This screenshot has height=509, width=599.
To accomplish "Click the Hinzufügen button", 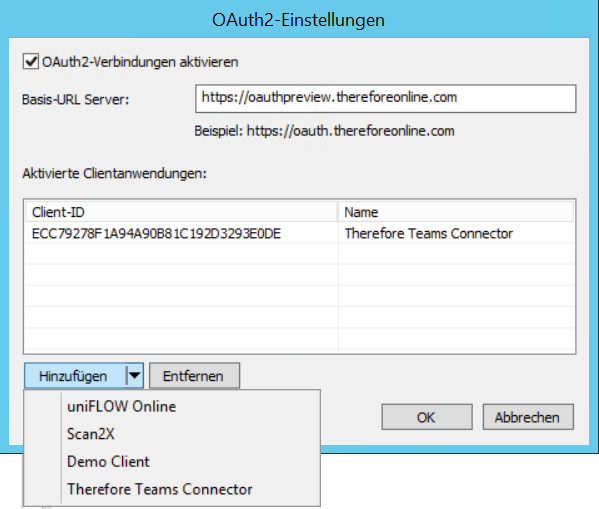I will [x=75, y=376].
